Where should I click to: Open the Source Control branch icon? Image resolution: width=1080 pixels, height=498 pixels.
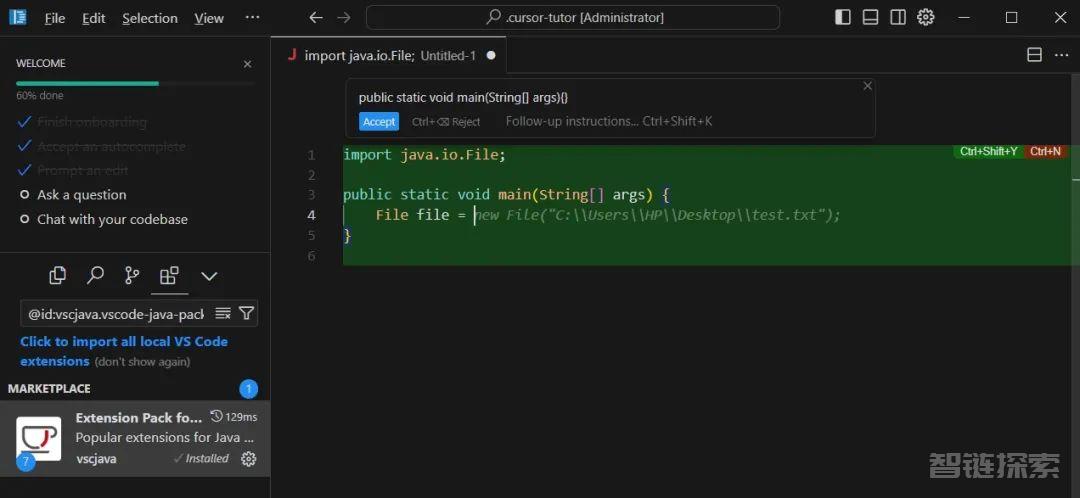(x=132, y=275)
